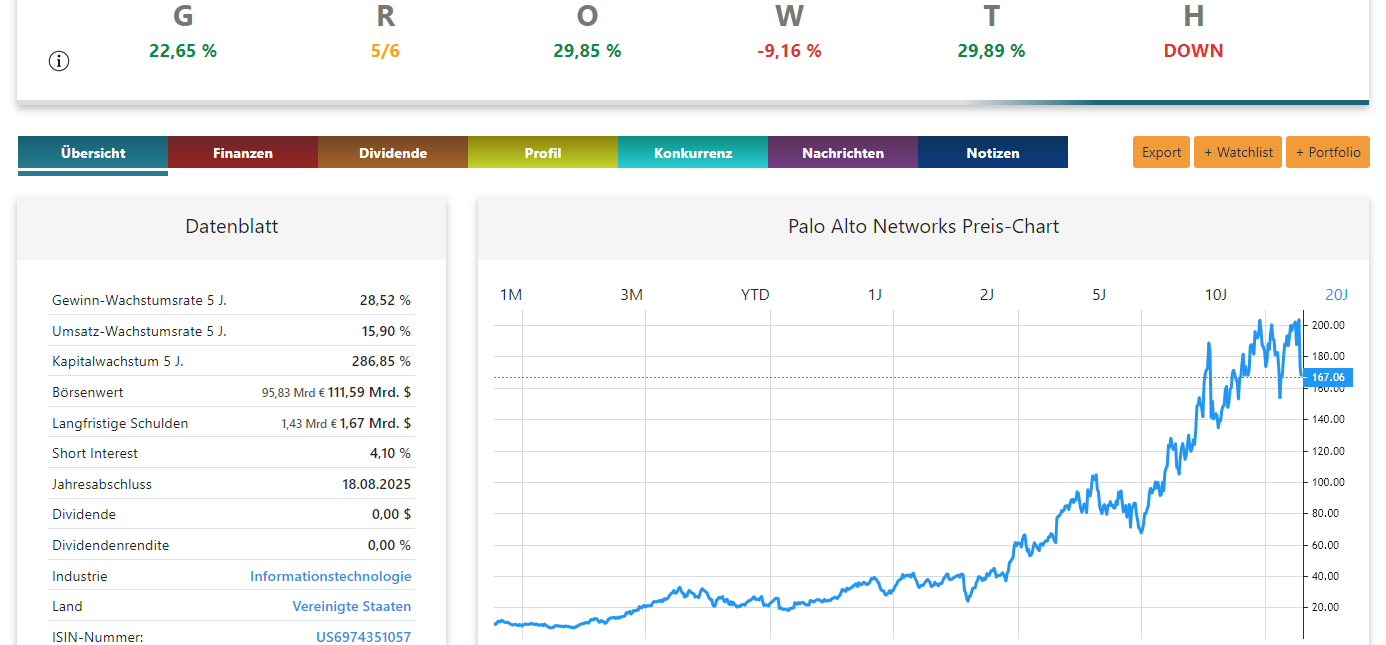Click the market cap 111,59 Mrd. $
Screen dimensions: 1386x645
click(x=369, y=392)
